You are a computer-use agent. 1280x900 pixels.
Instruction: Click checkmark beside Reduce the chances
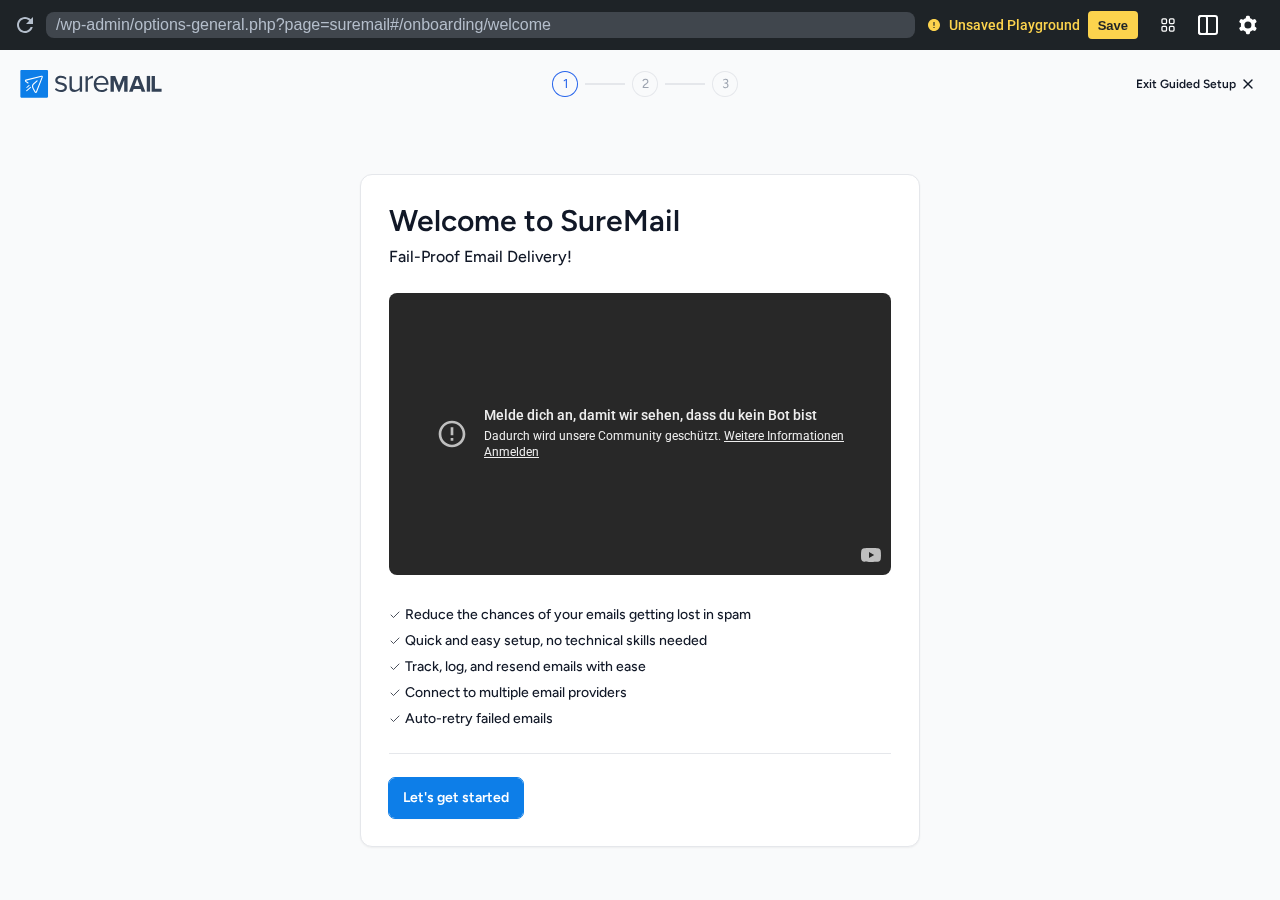pyautogui.click(x=395, y=615)
